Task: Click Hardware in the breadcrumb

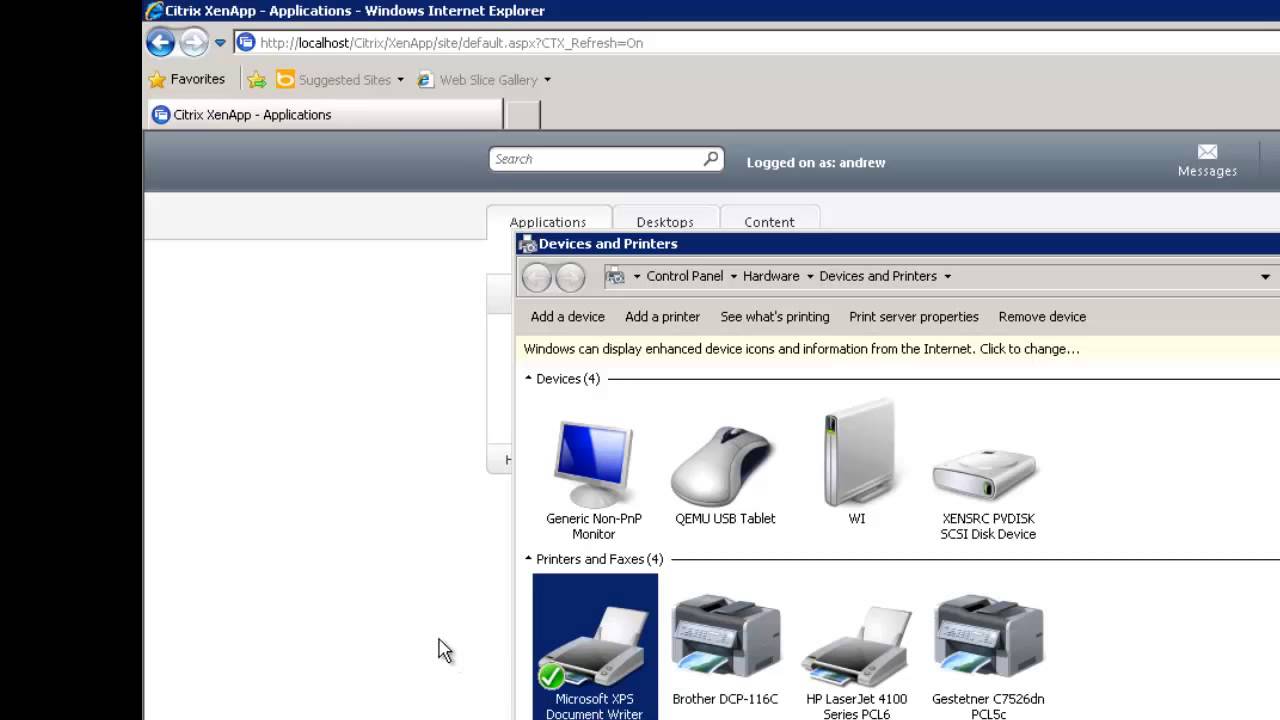Action: [771, 276]
